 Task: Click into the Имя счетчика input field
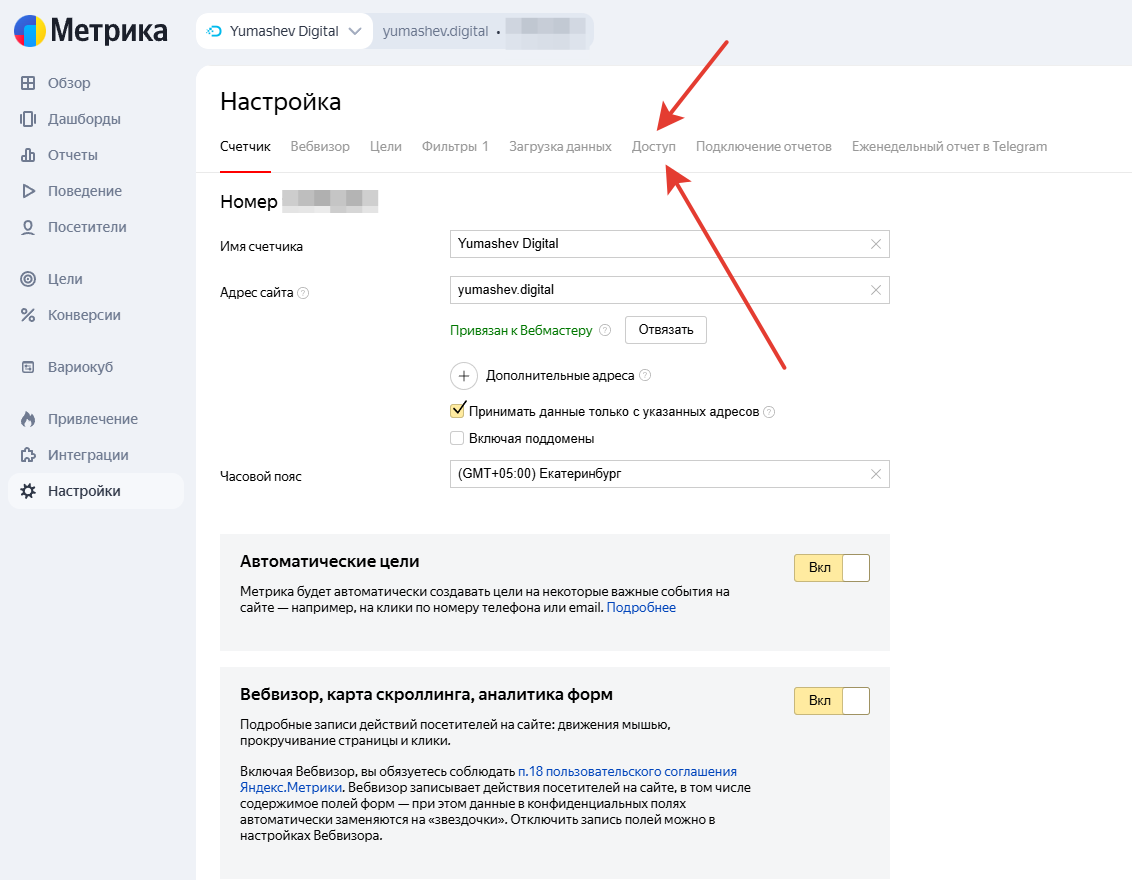(x=669, y=244)
